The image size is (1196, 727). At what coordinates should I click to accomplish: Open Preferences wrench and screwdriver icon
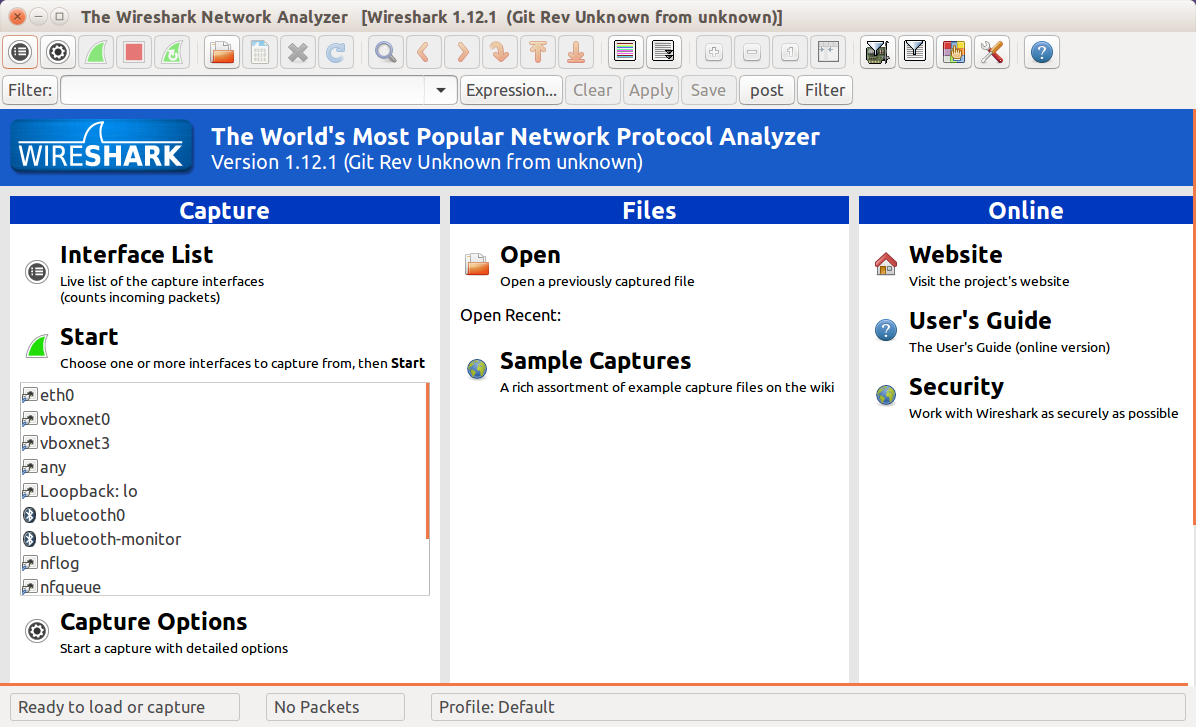(990, 52)
